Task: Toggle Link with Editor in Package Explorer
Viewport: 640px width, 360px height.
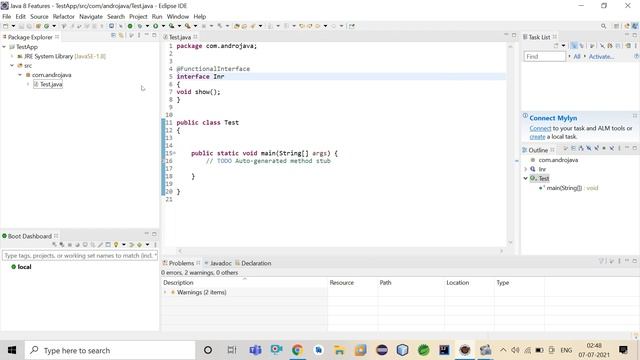Action: coord(121,36)
